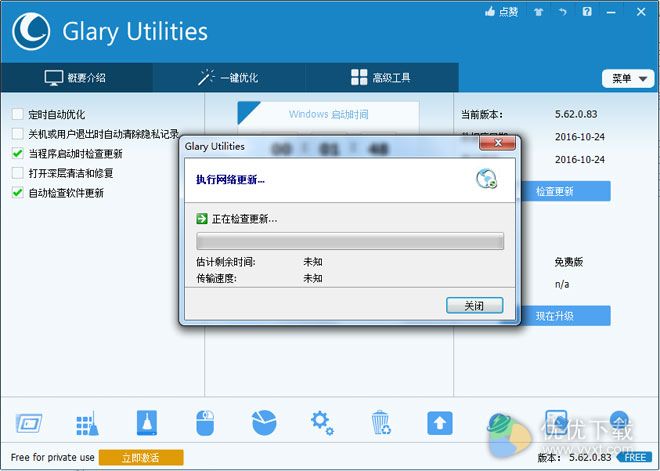Click the n/a value text
Screen dimensions: 660x471
pyautogui.click(x=562, y=284)
